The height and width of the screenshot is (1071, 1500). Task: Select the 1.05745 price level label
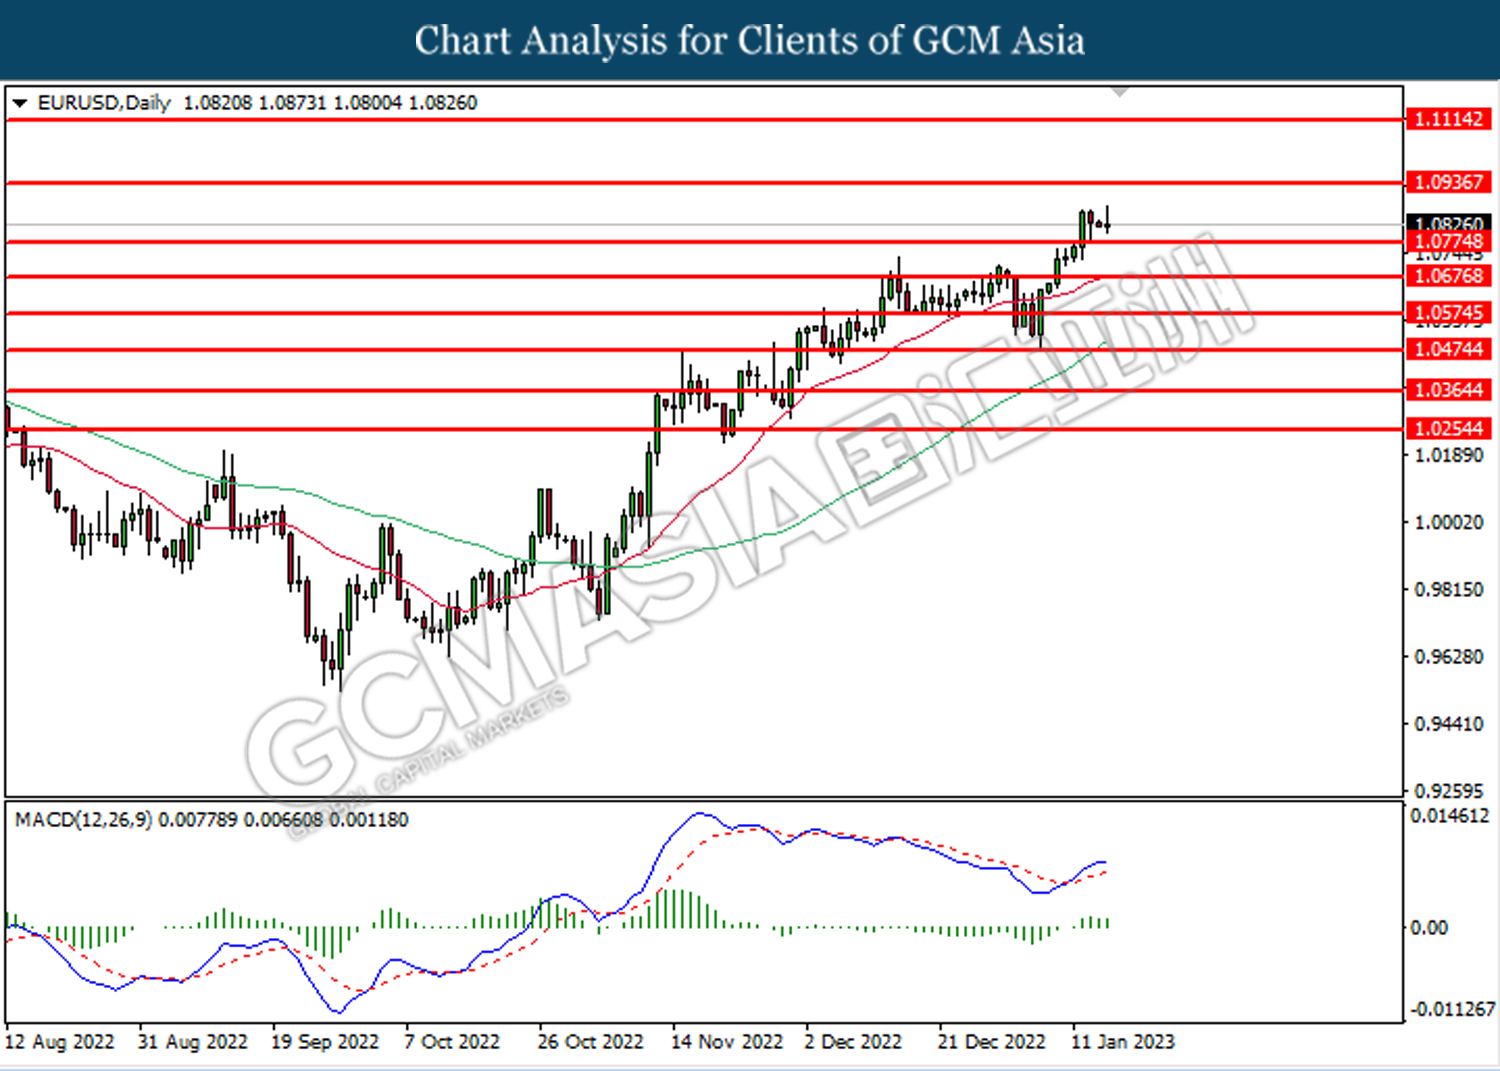pyautogui.click(x=1448, y=312)
